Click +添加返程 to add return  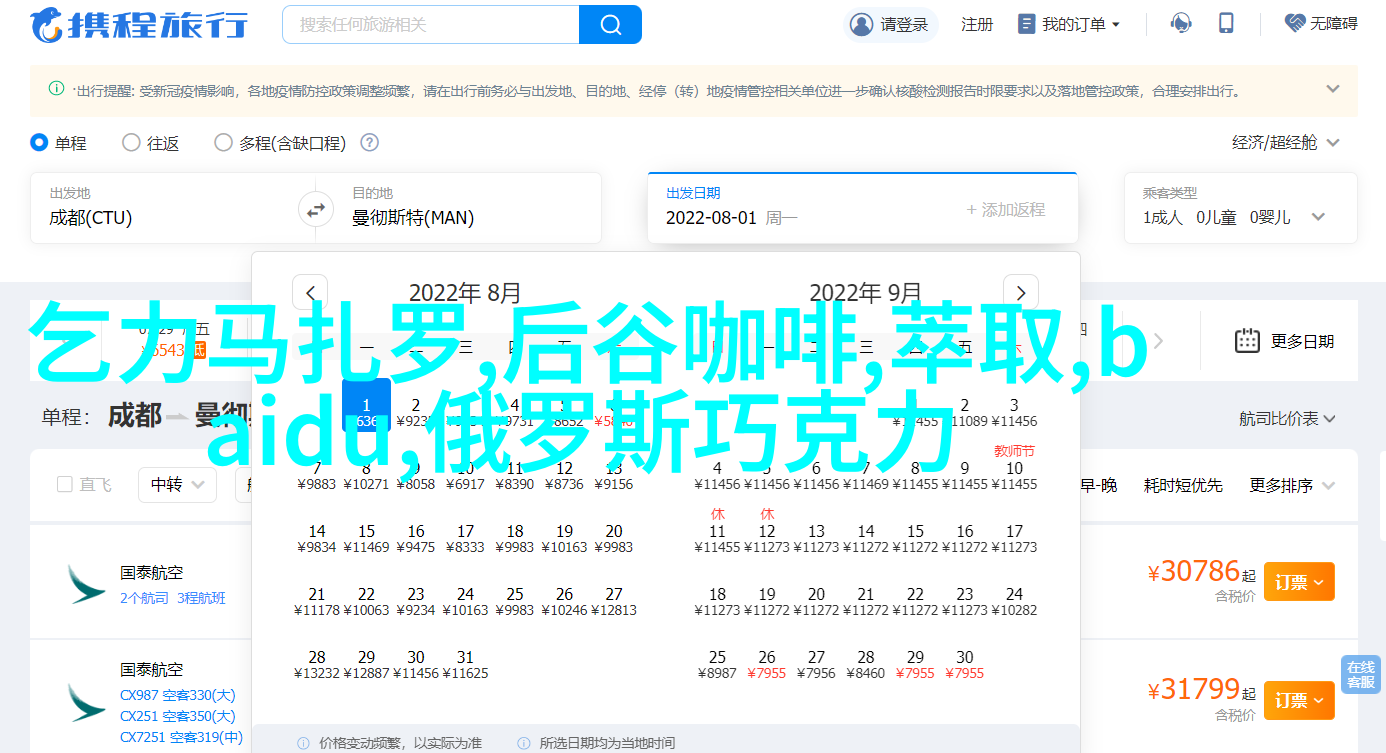click(x=1006, y=209)
